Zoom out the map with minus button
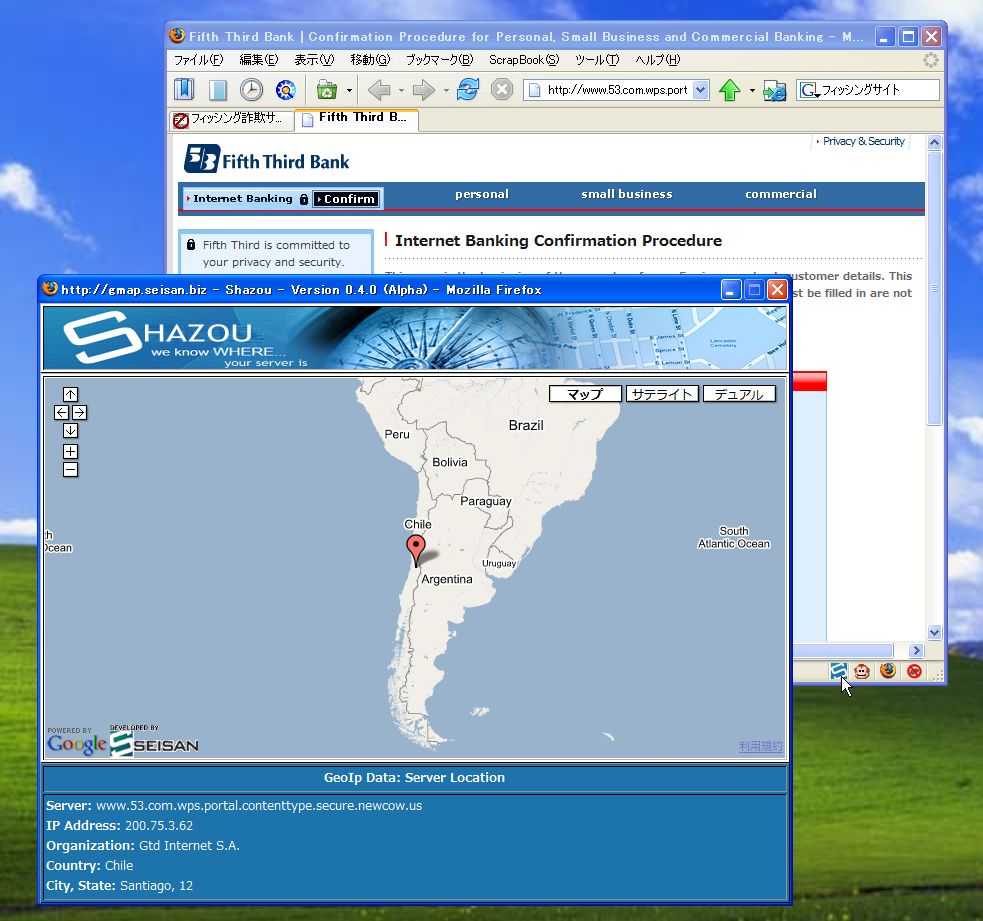The width and height of the screenshot is (983, 921). click(x=70, y=470)
